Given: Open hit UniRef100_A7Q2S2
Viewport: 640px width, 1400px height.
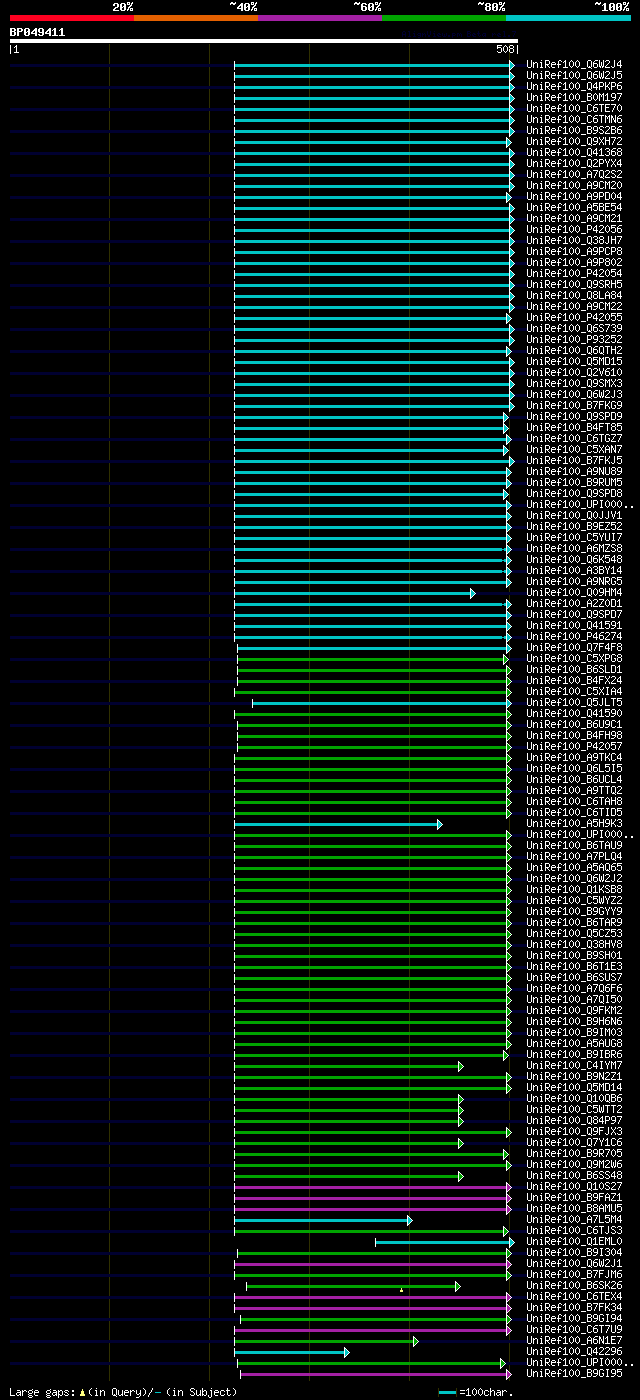Looking at the screenshot, I should coord(574,175).
